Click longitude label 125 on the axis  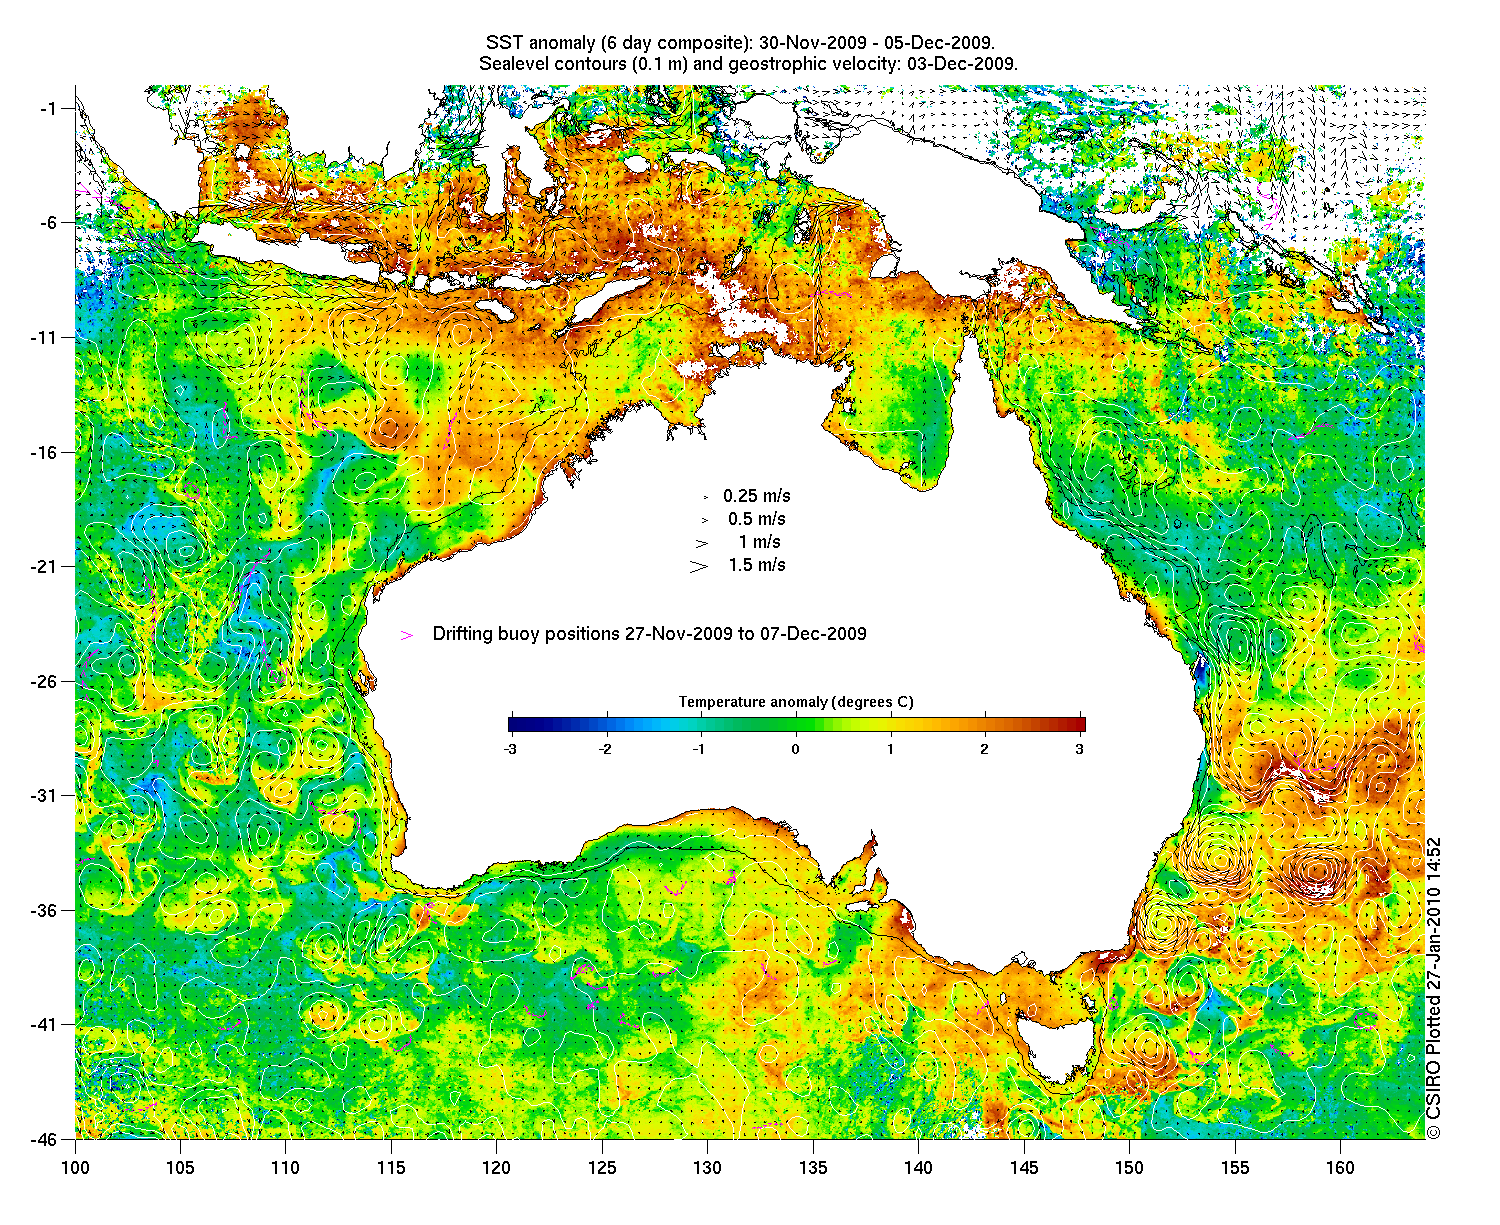coord(602,1167)
